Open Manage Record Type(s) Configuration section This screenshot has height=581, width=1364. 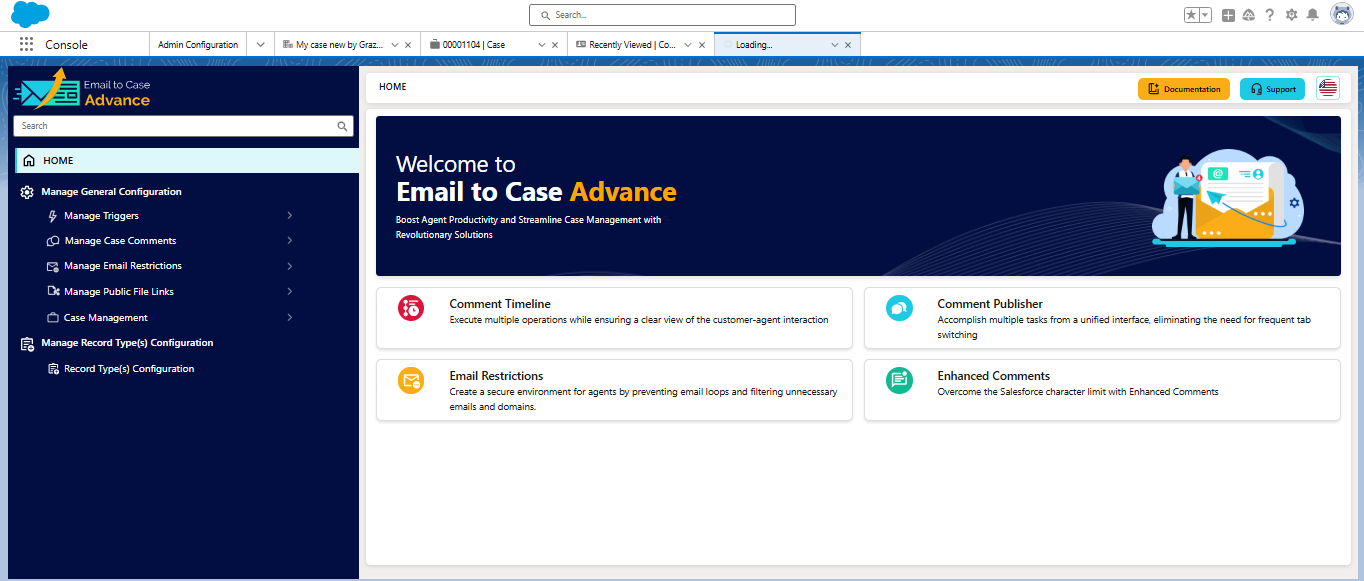127,343
